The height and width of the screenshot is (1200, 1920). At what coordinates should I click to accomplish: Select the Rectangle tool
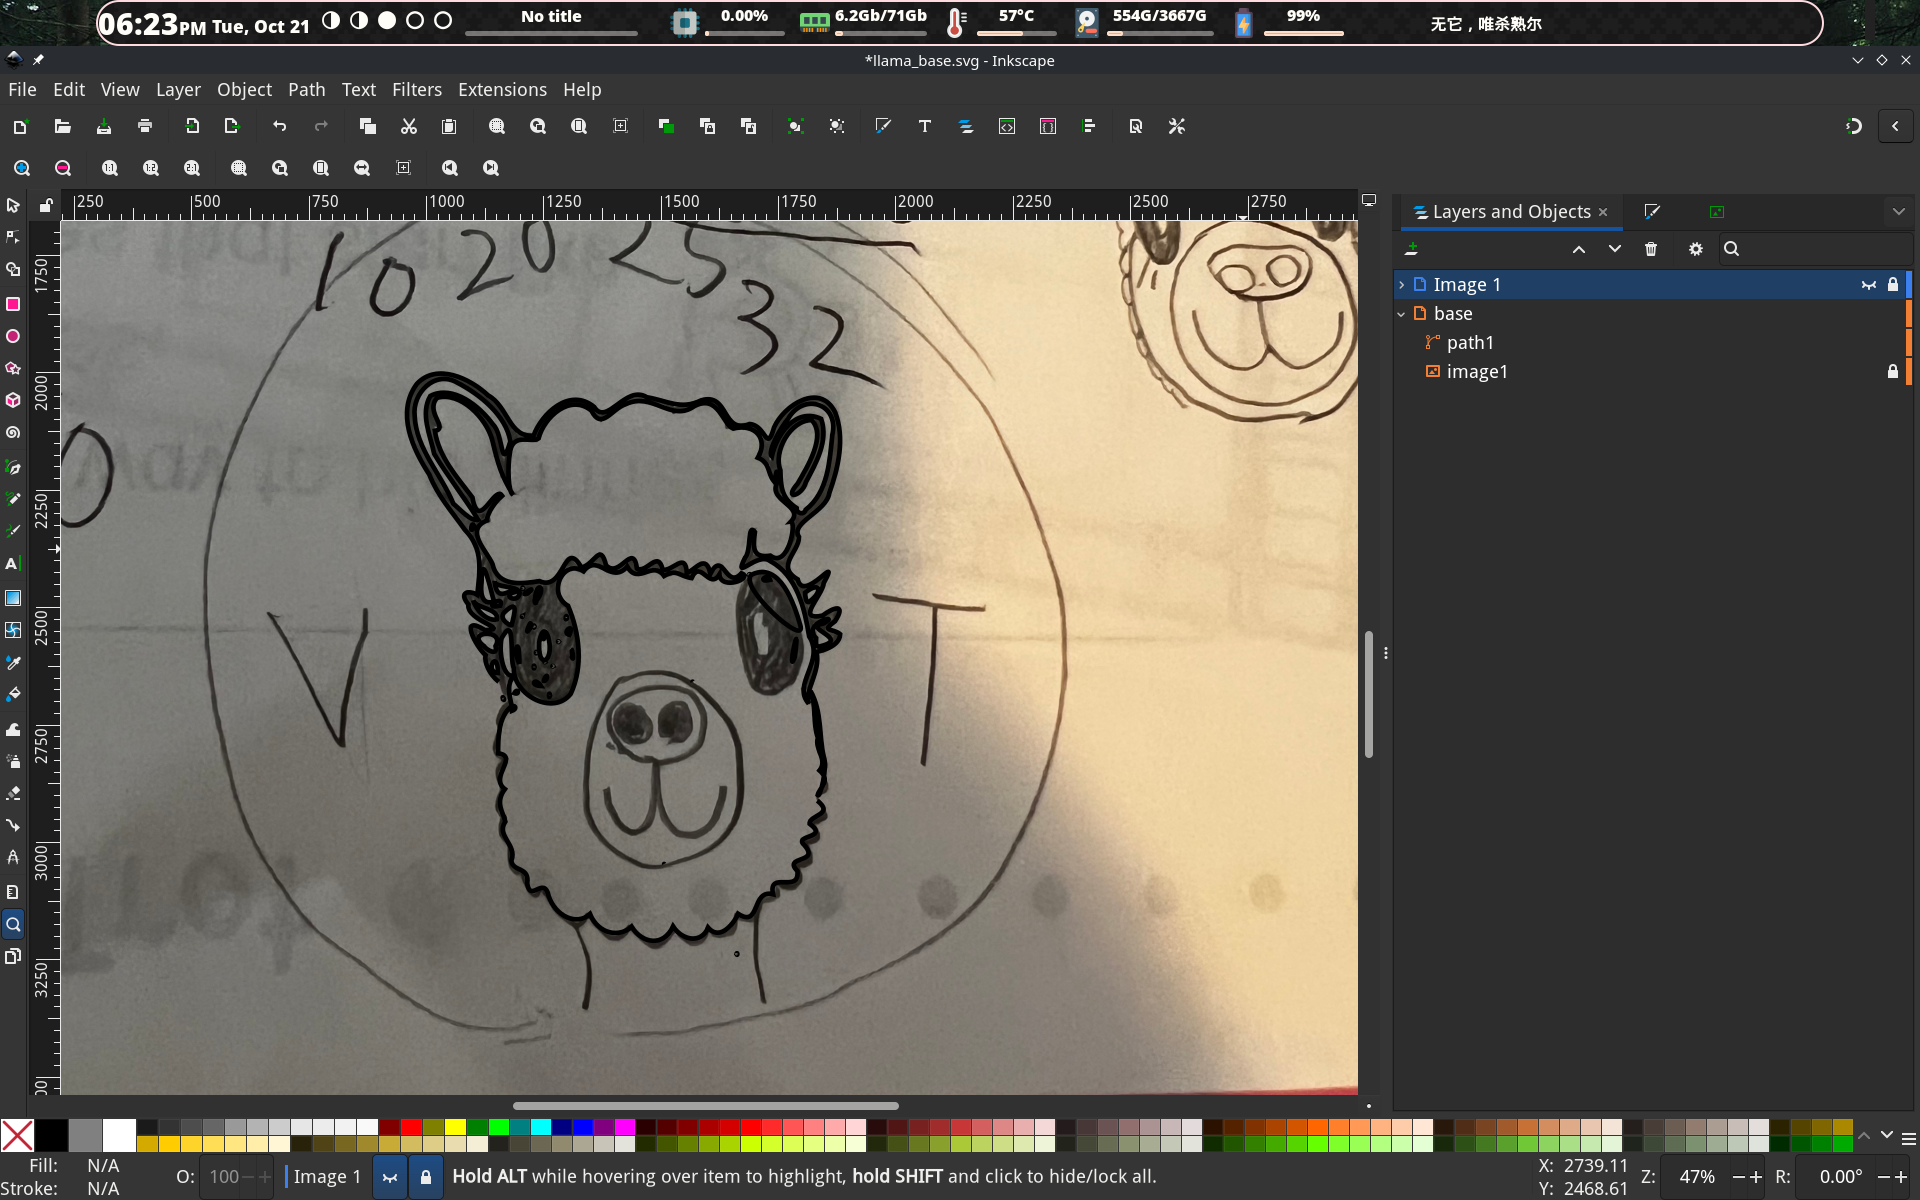tap(13, 304)
